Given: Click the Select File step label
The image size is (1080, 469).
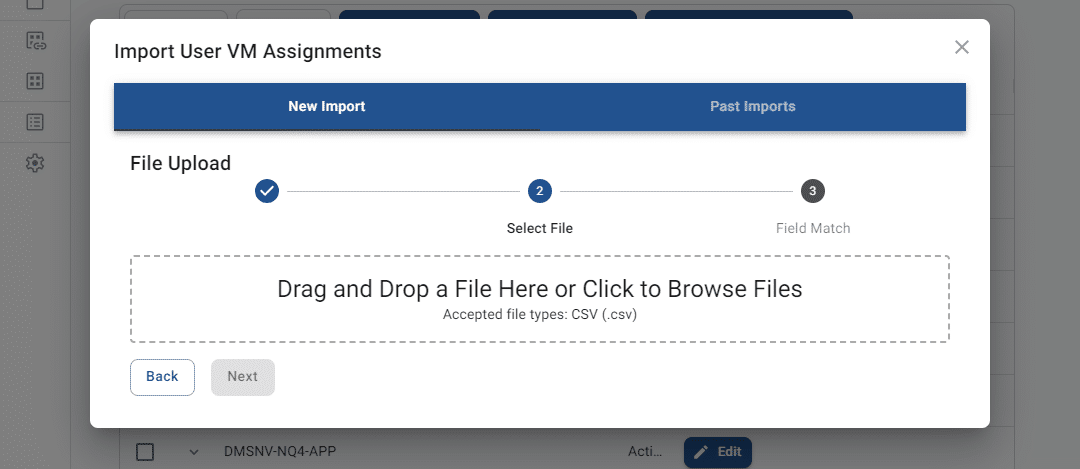Looking at the screenshot, I should click(540, 228).
